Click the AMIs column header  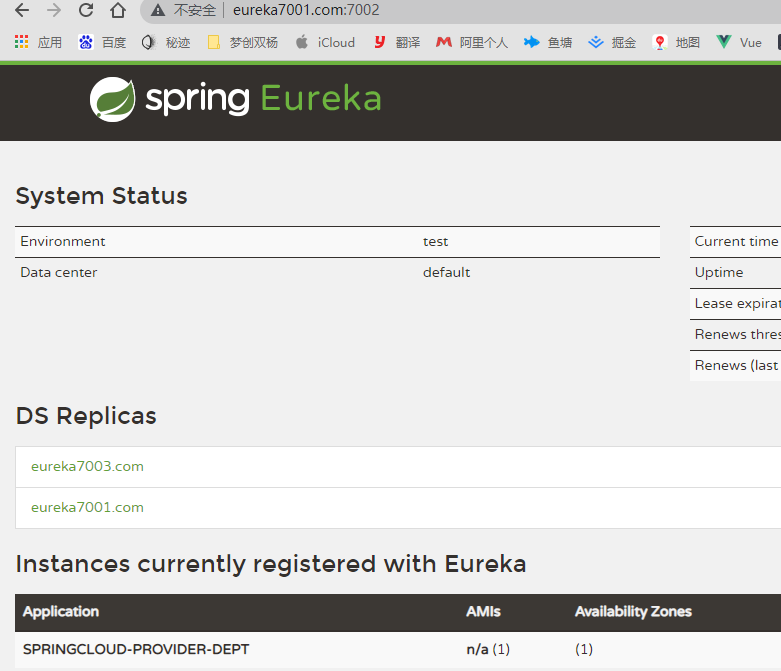pyautogui.click(x=483, y=612)
